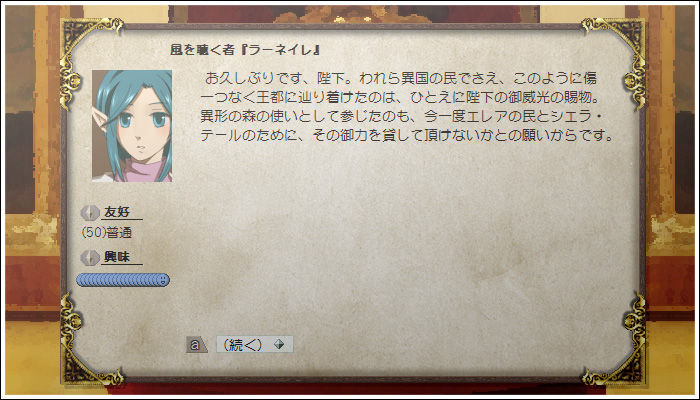Click the portrait of the teal-haired elf girl

tap(132, 126)
